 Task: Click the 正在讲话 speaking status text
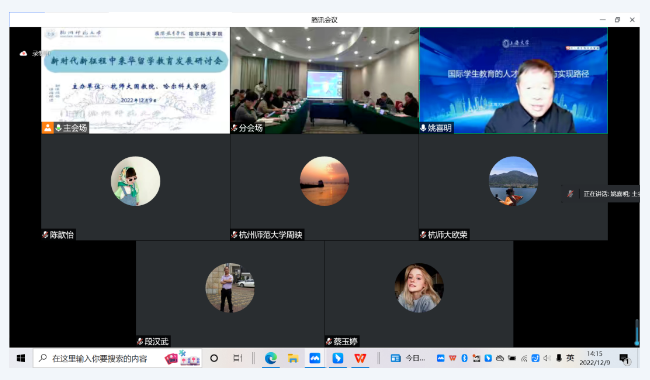point(611,194)
